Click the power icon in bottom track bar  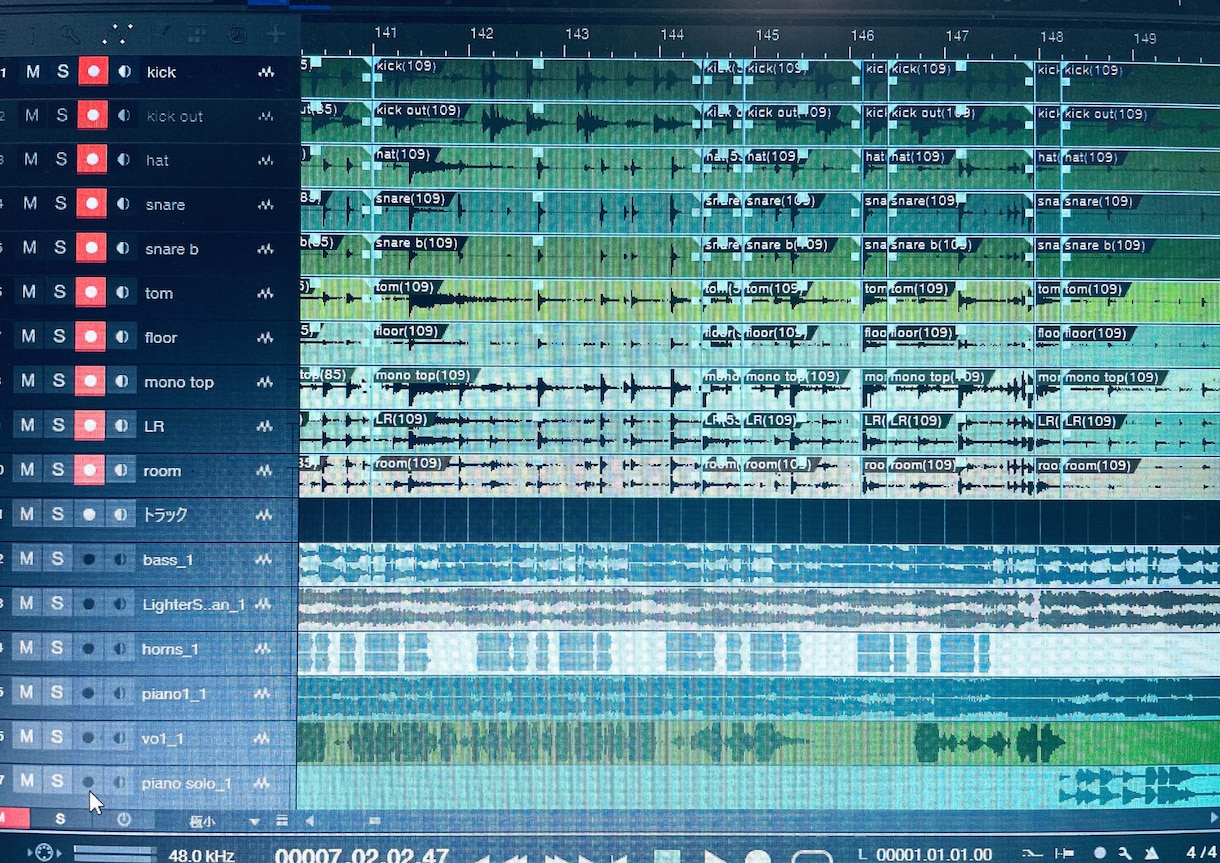pos(124,819)
